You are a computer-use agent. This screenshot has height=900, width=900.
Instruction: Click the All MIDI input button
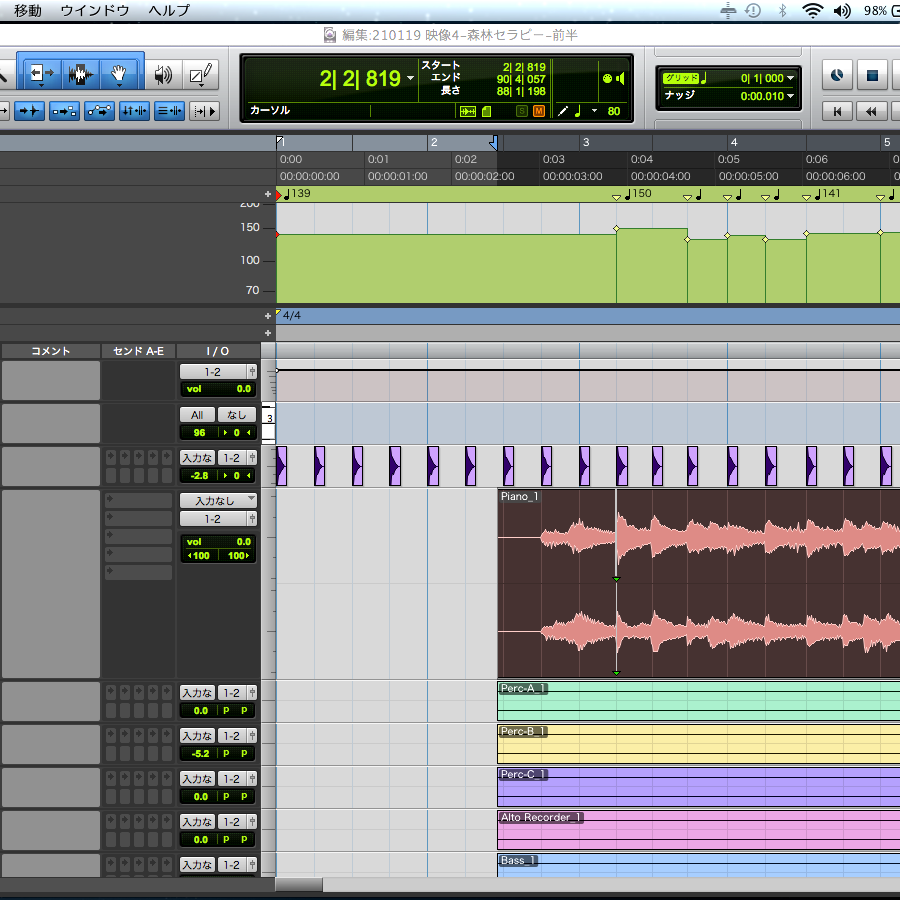[197, 414]
